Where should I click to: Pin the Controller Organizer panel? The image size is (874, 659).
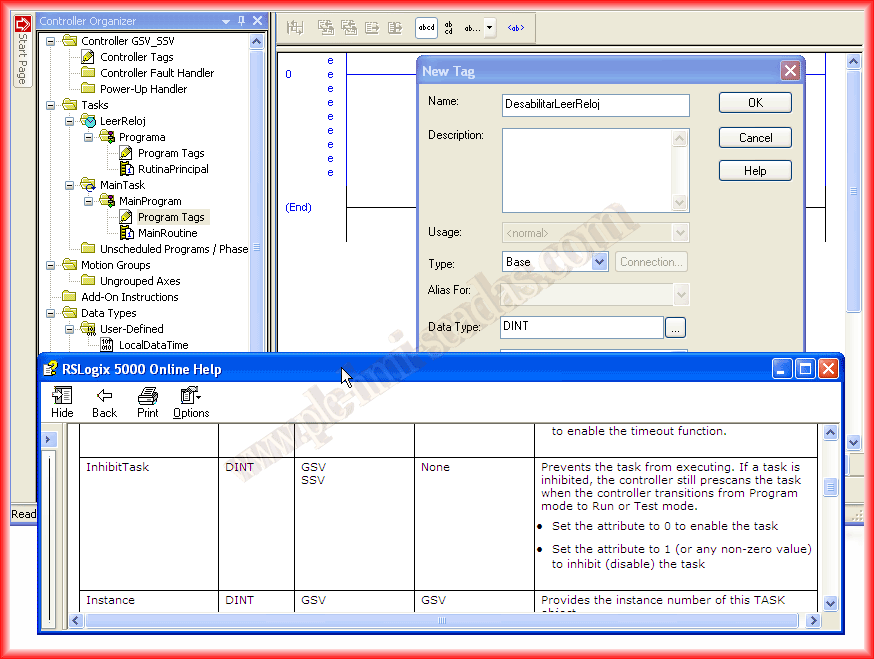click(241, 21)
